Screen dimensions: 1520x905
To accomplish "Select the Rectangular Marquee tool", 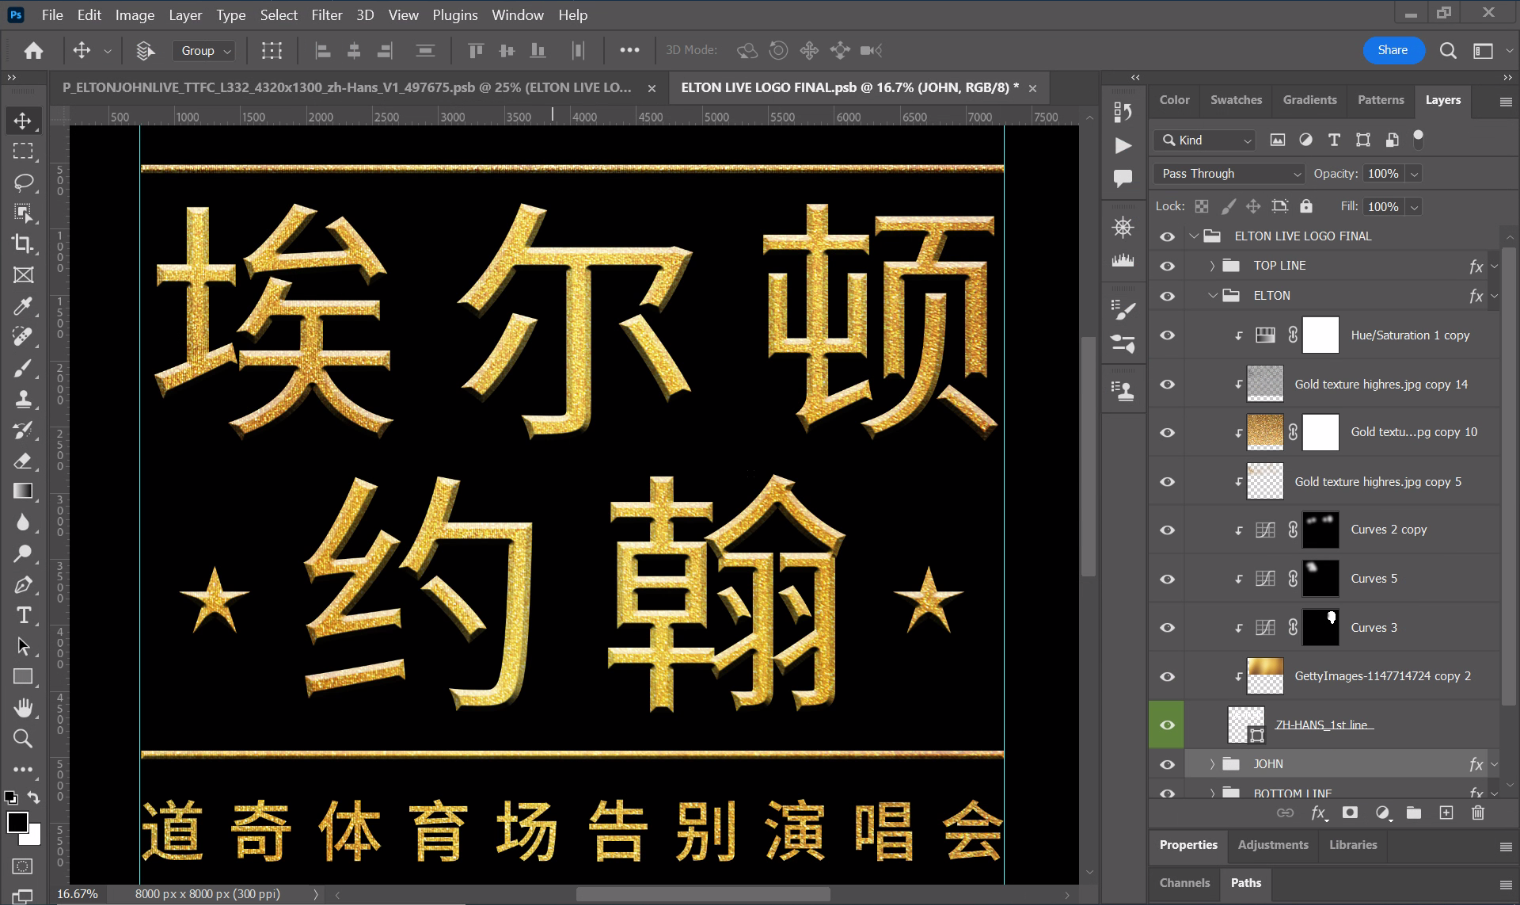I will 22,152.
